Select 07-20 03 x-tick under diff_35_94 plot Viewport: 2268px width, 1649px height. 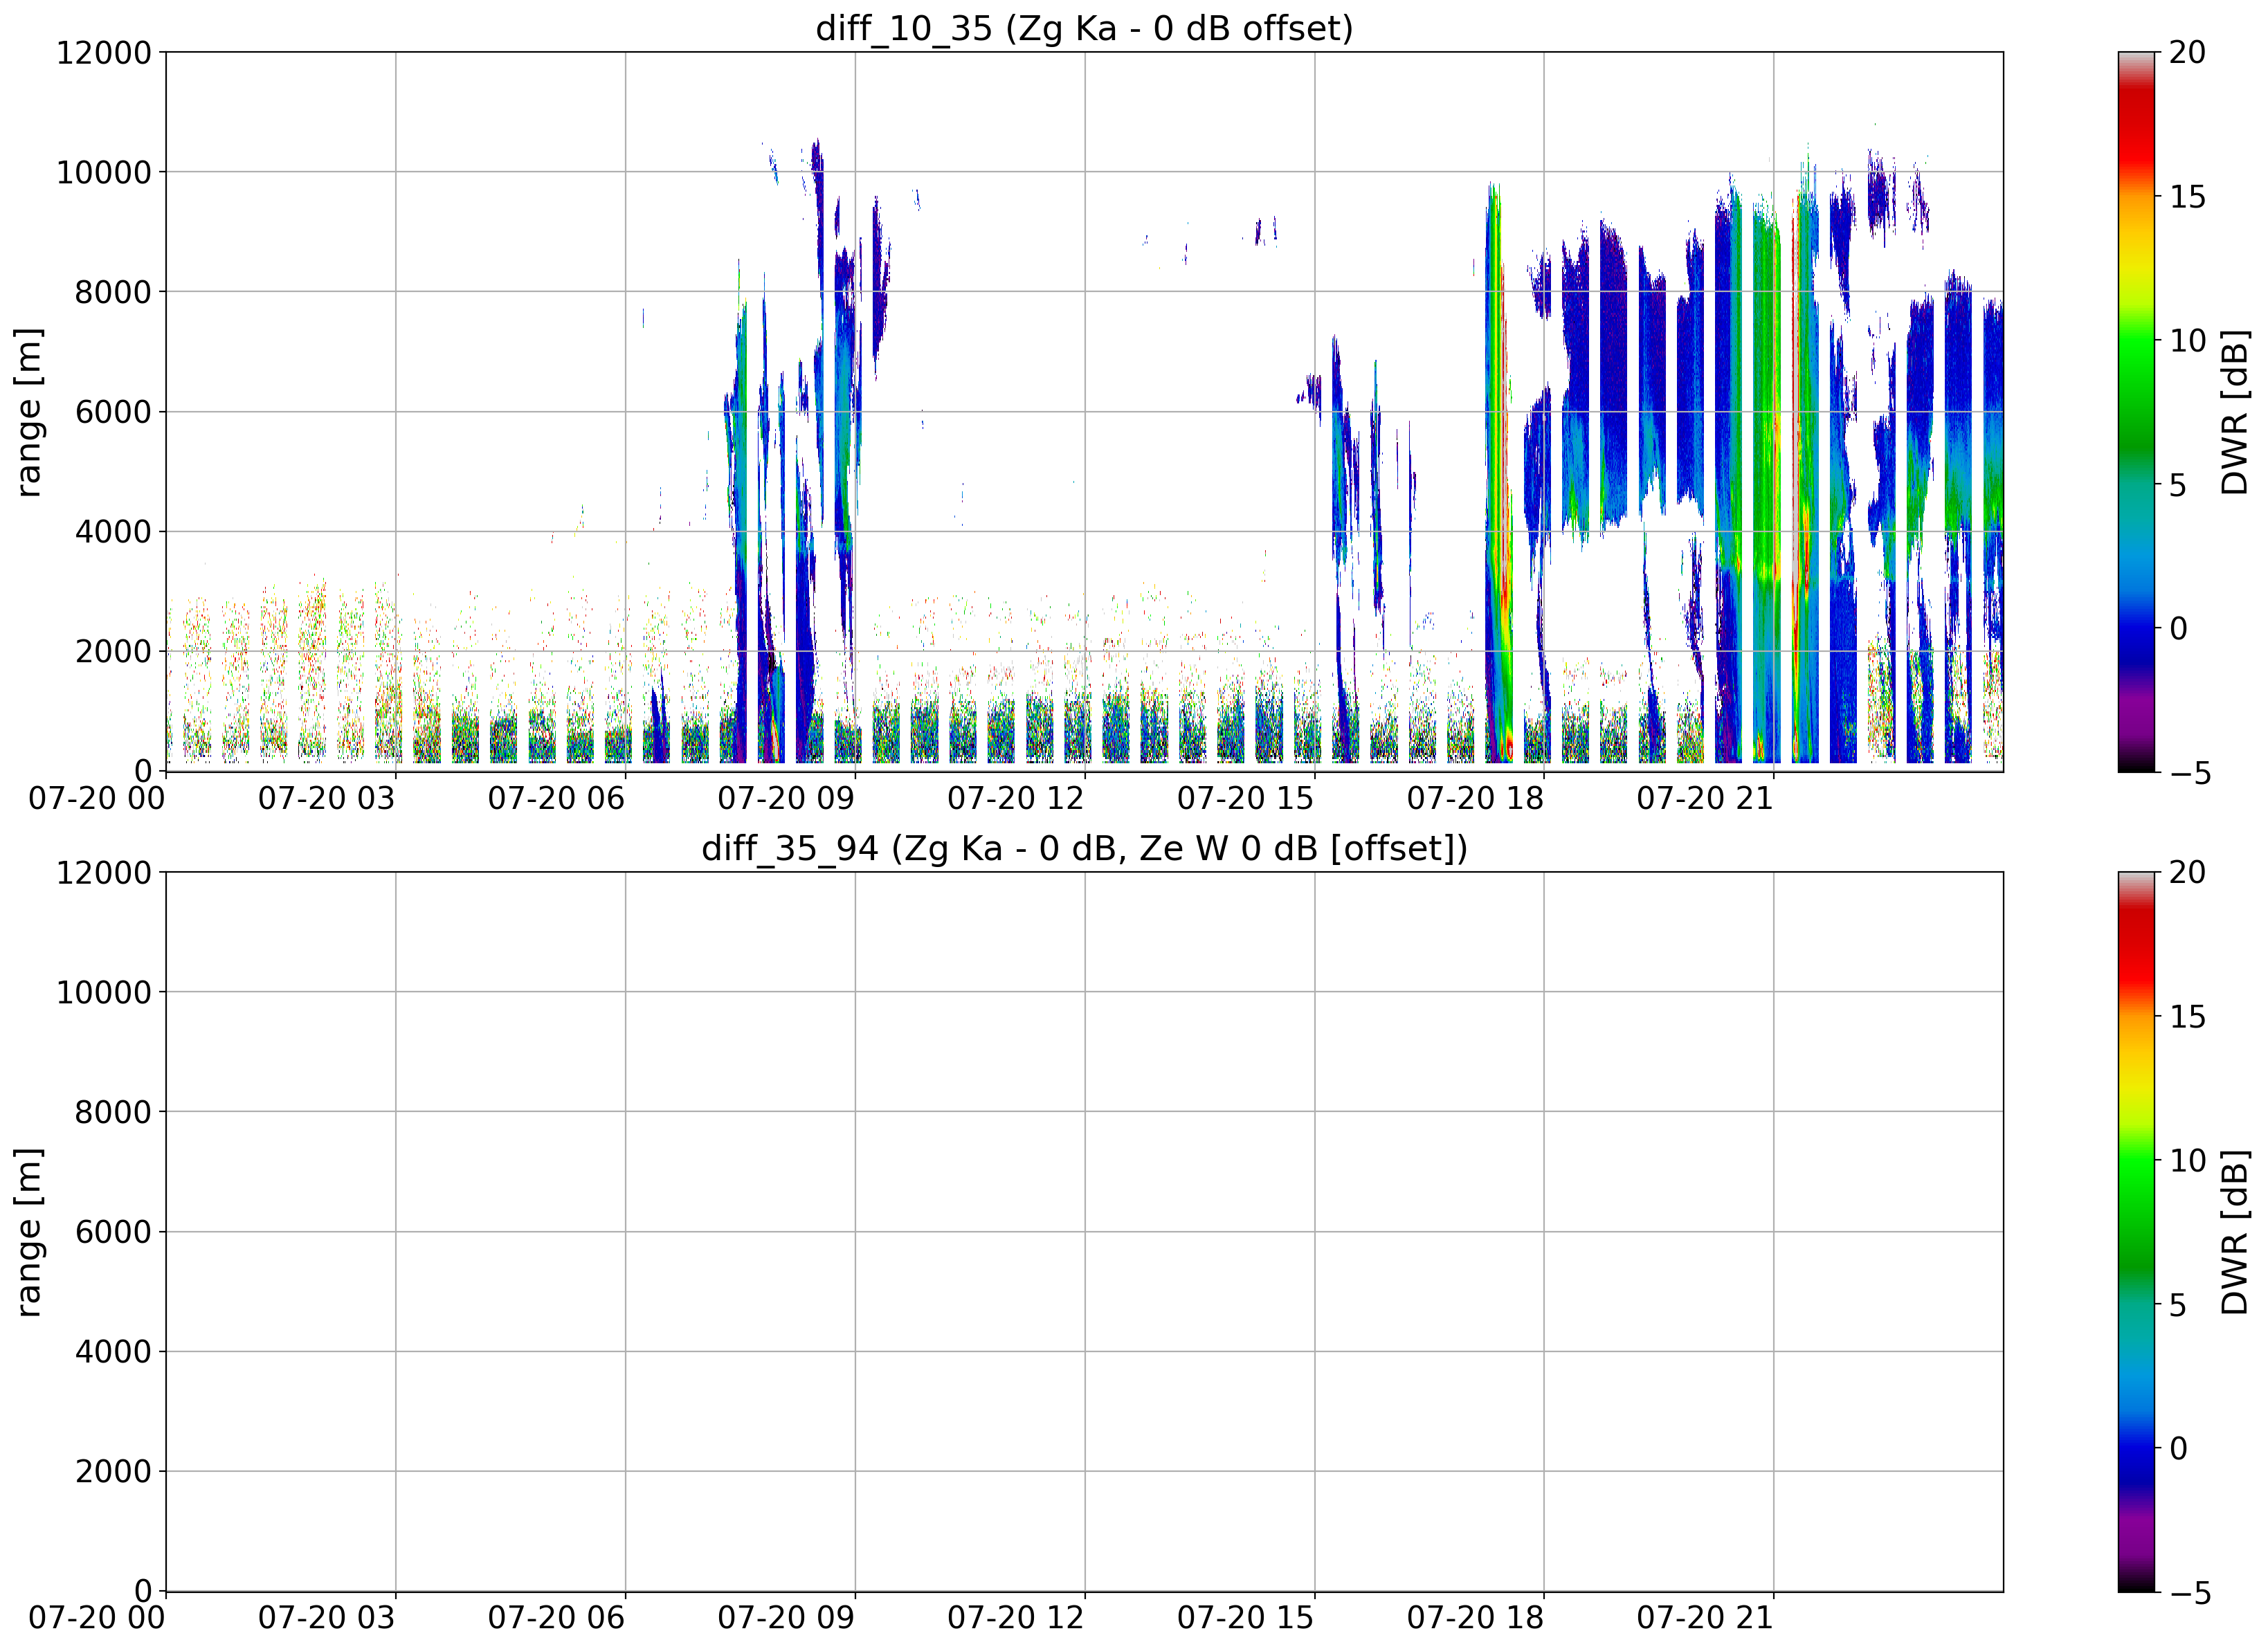point(327,1618)
